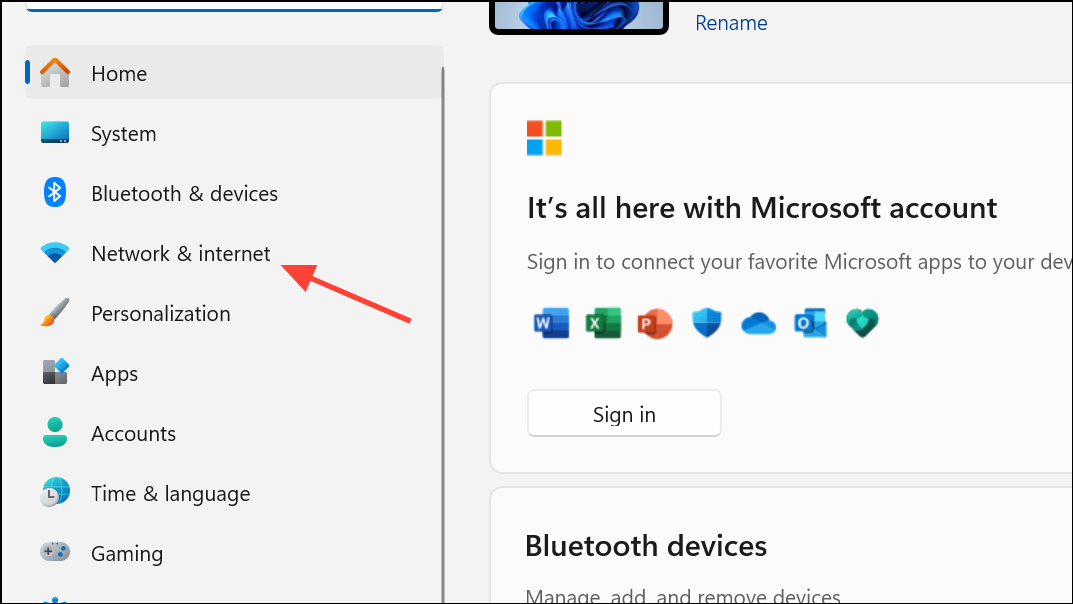Click the OneDrive cloud icon
Viewport: 1073px width, 604px height.
[758, 324]
